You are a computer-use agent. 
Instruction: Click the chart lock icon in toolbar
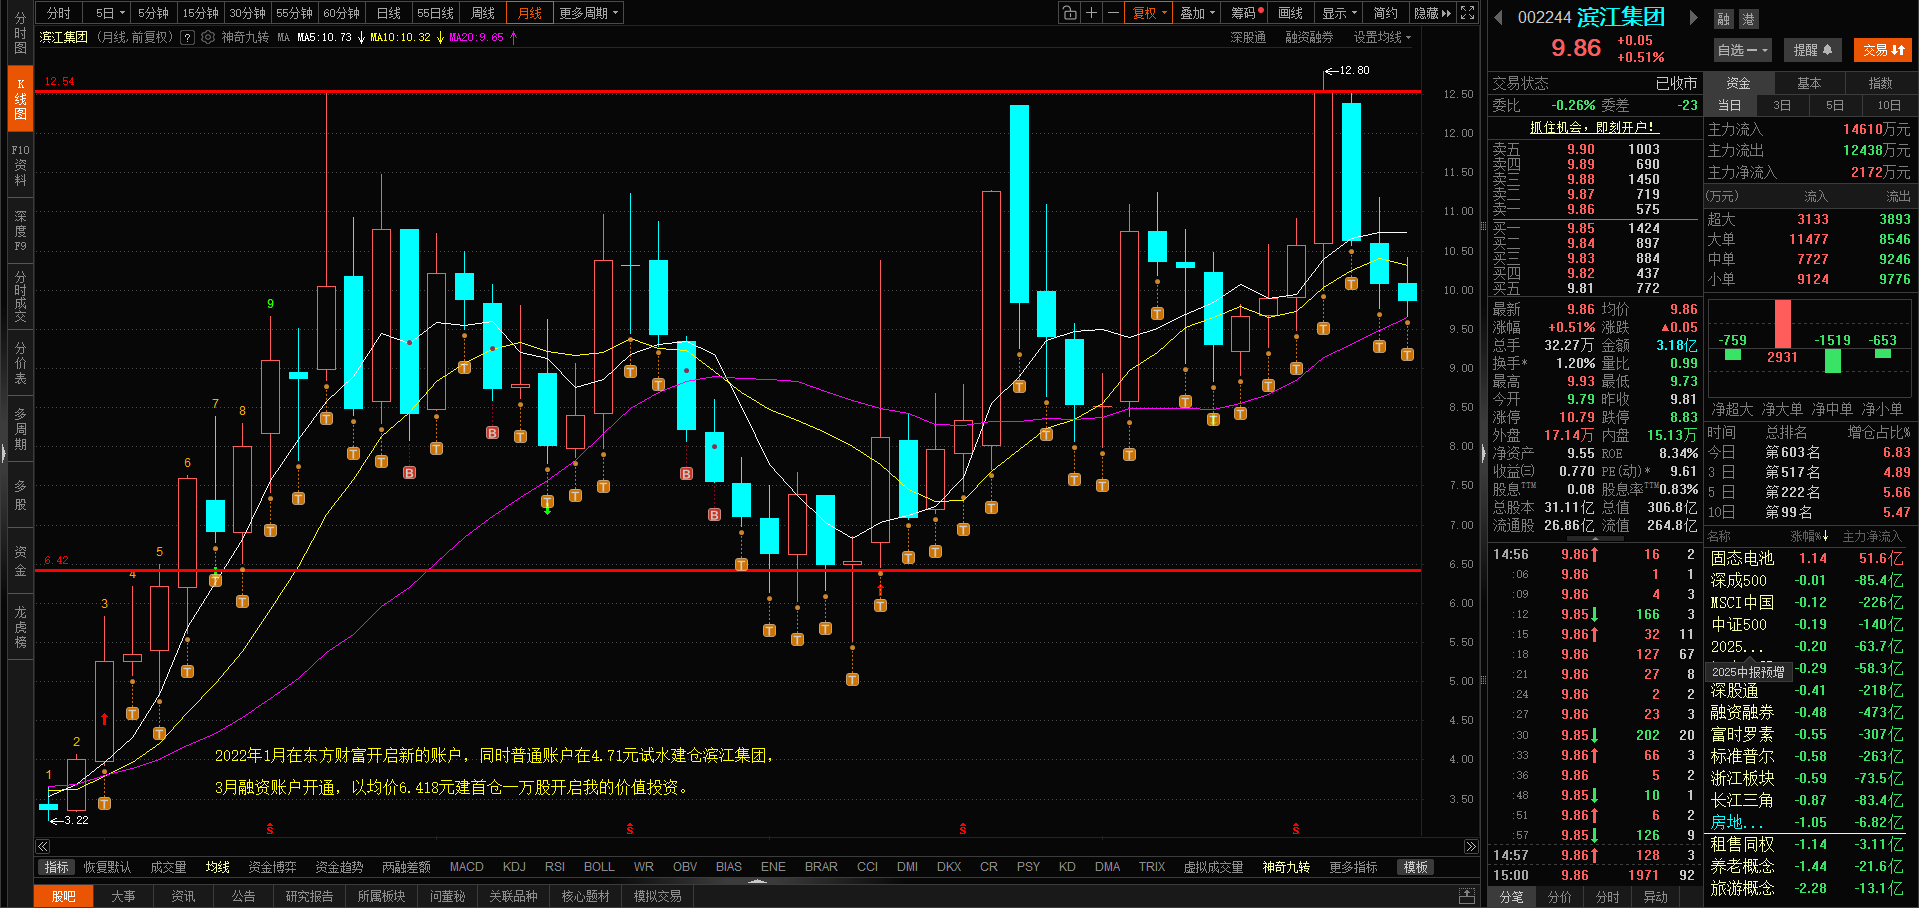[1070, 13]
